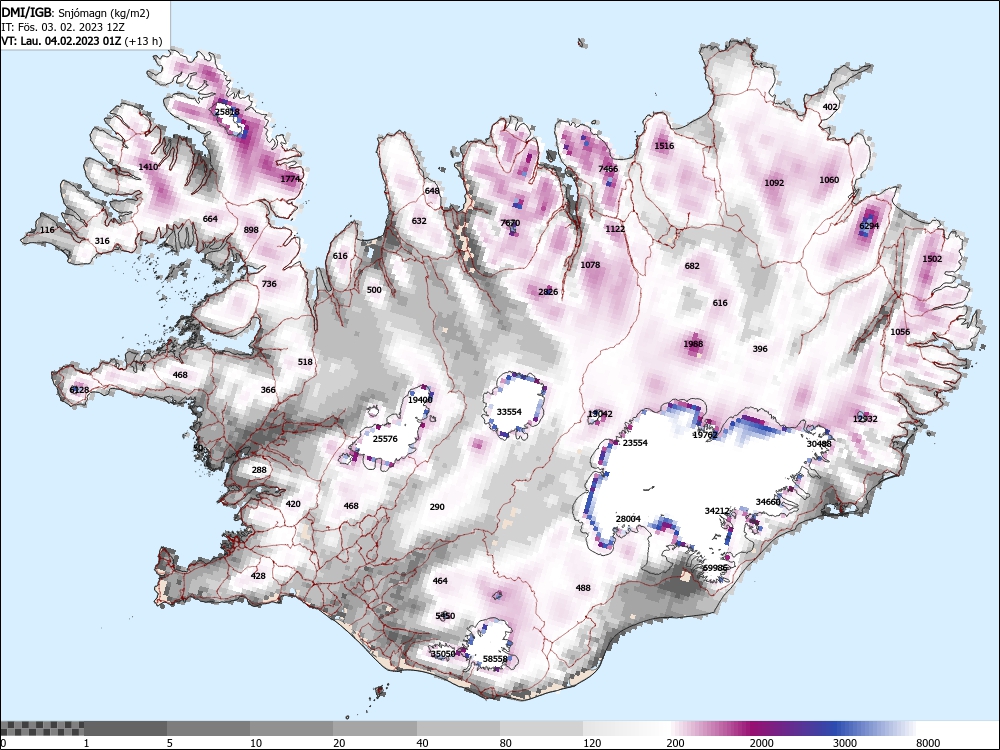Click the snow value 58558

pos(496,659)
